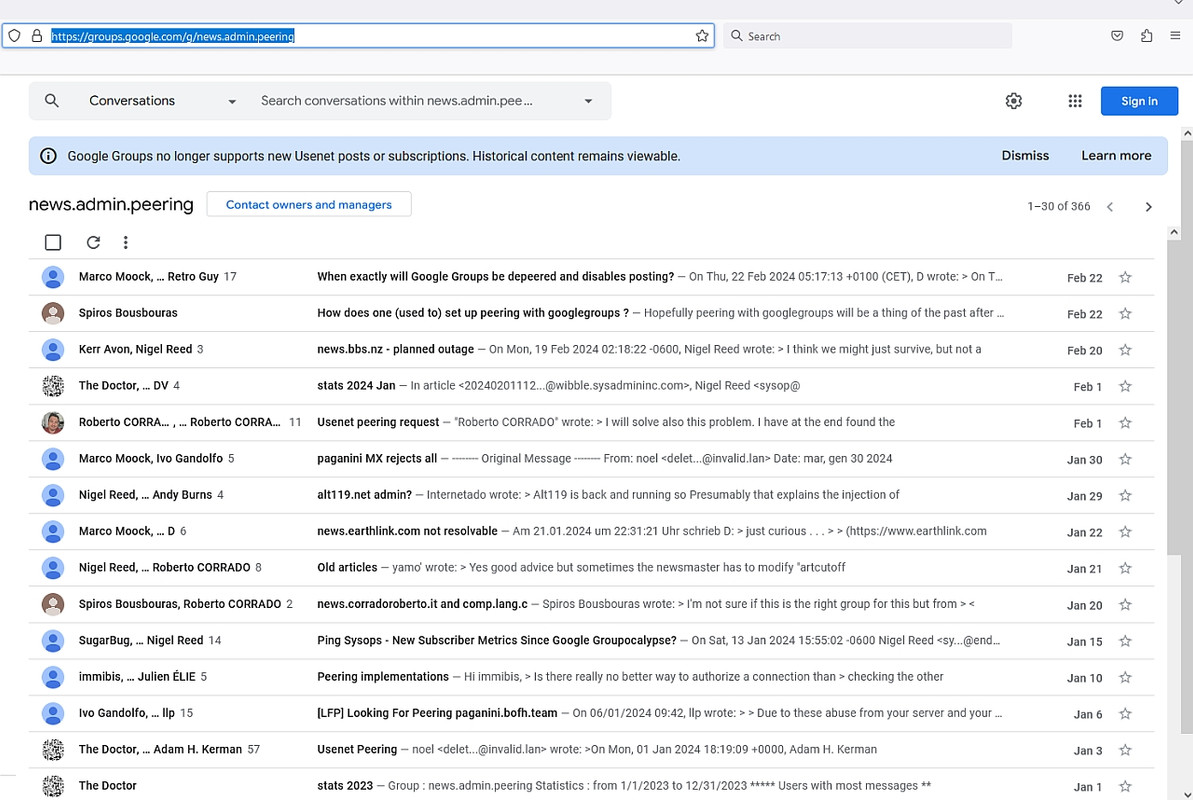Bookmark this page with star in address bar
Image resolution: width=1193 pixels, height=800 pixels.
pyautogui.click(x=701, y=36)
